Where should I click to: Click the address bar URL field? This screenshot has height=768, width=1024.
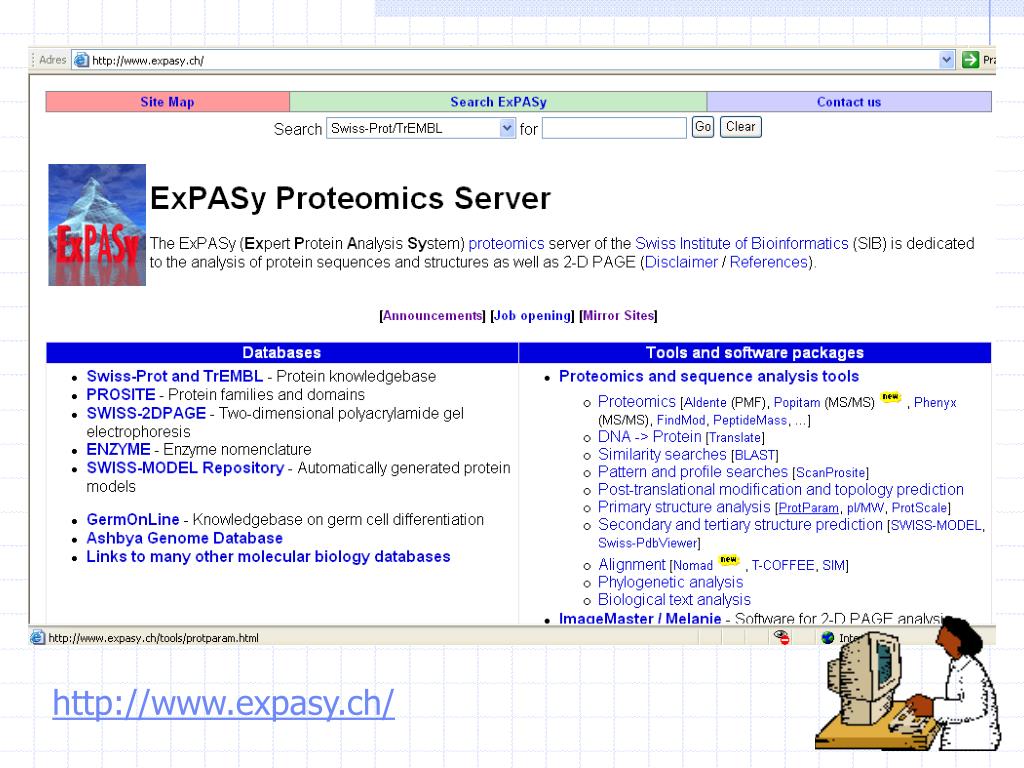(513, 60)
